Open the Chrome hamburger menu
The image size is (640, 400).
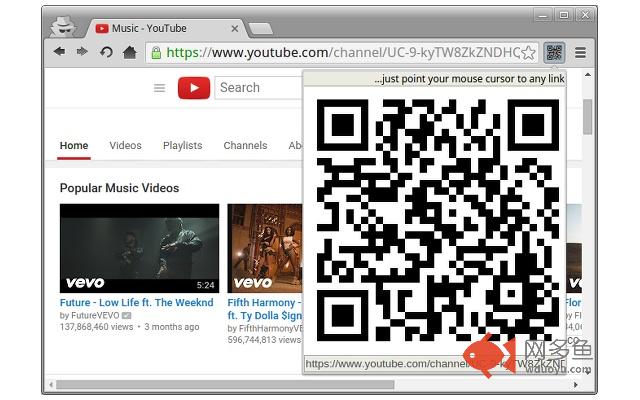pos(580,53)
